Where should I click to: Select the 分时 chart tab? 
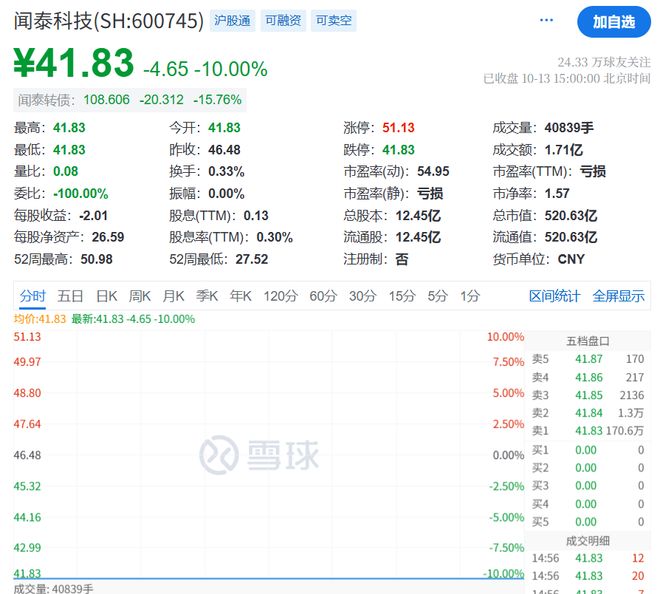pyautogui.click(x=32, y=296)
